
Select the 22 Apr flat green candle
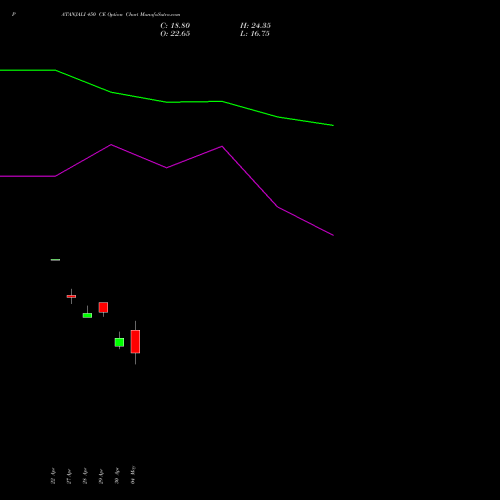pyautogui.click(x=55, y=260)
